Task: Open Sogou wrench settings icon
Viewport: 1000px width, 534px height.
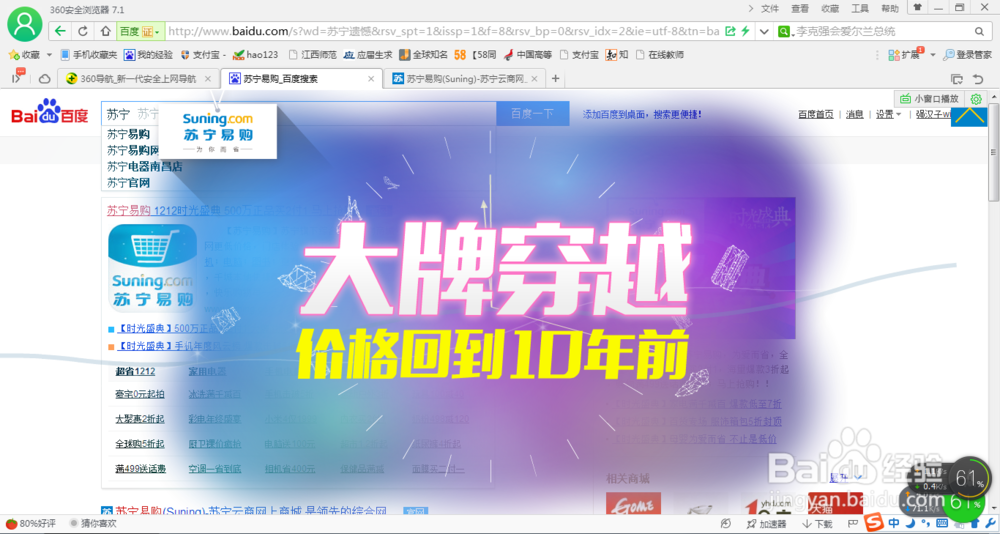Action: 989,524
